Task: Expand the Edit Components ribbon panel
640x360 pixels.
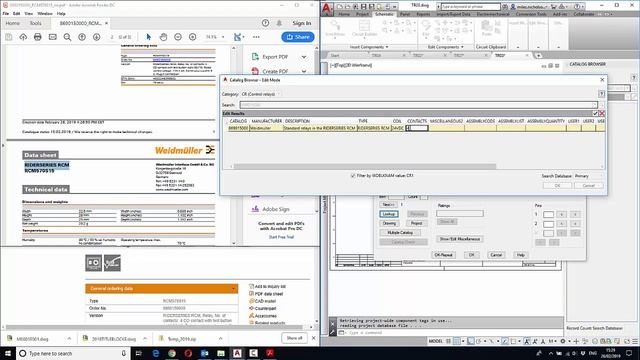Action: [x=446, y=47]
